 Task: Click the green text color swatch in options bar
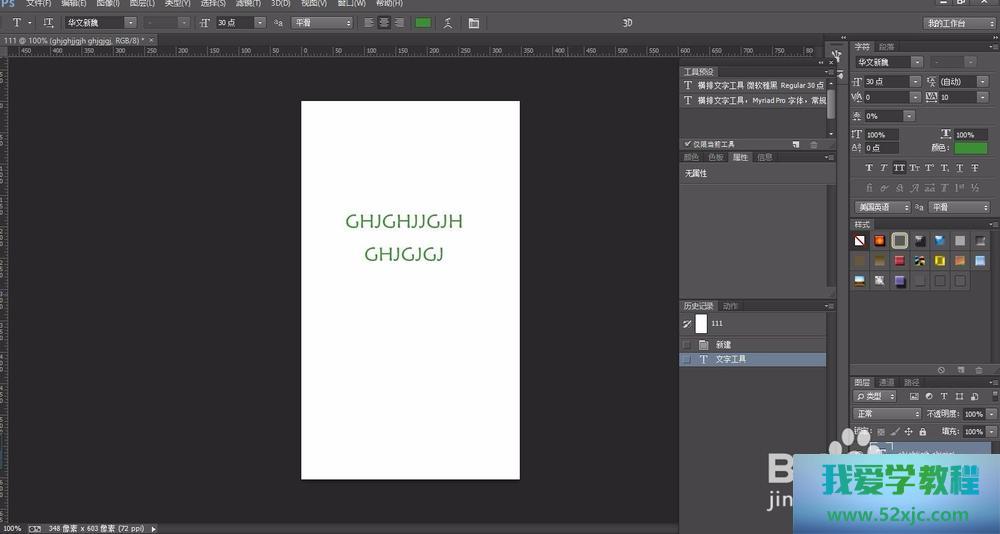pos(423,22)
